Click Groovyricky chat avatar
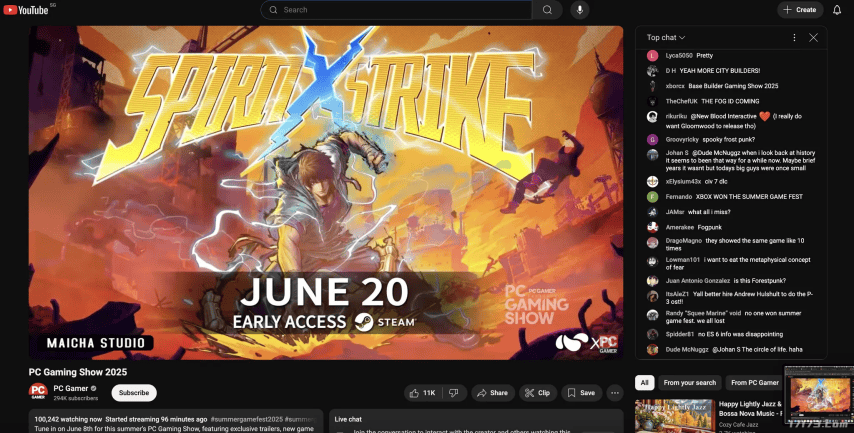 click(652, 140)
